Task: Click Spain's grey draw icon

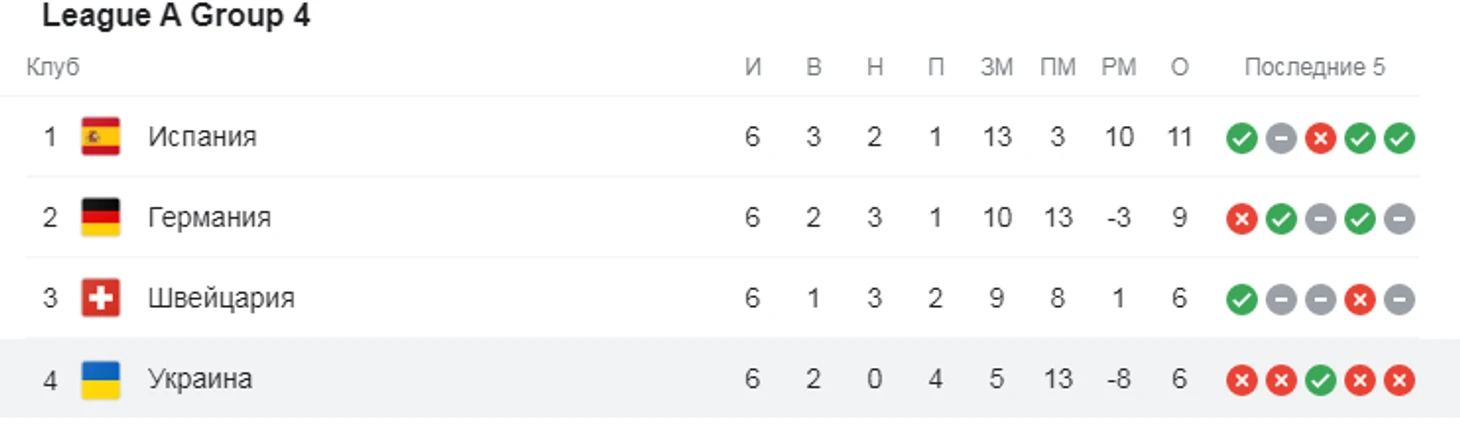Action: point(1281,138)
